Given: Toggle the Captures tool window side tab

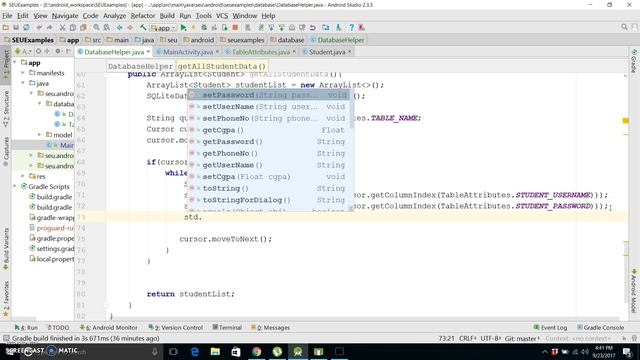Looking at the screenshot, I should tap(6, 151).
